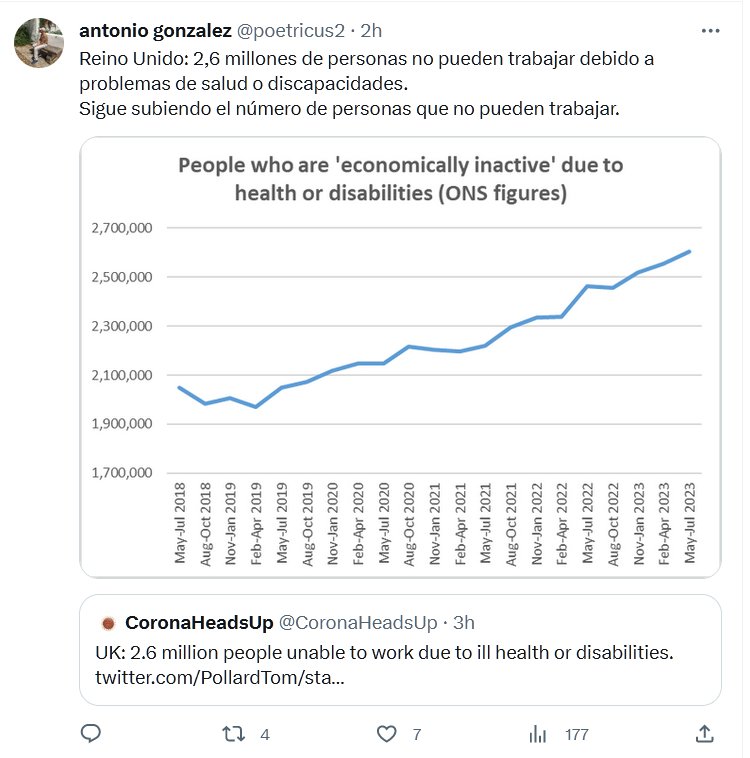
Task: Click the CoronaHeadsUp small avatar icon
Action: point(108,623)
